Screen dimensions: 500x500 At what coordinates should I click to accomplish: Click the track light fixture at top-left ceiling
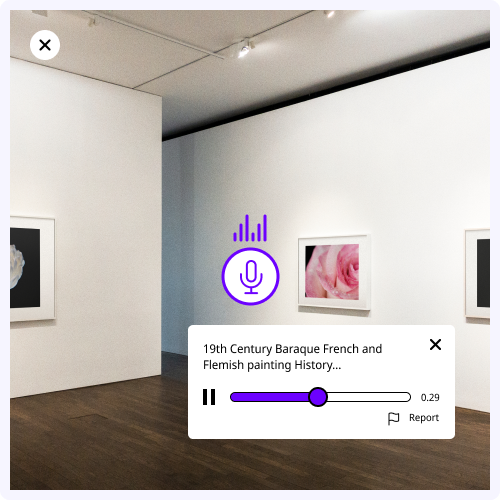point(91,21)
